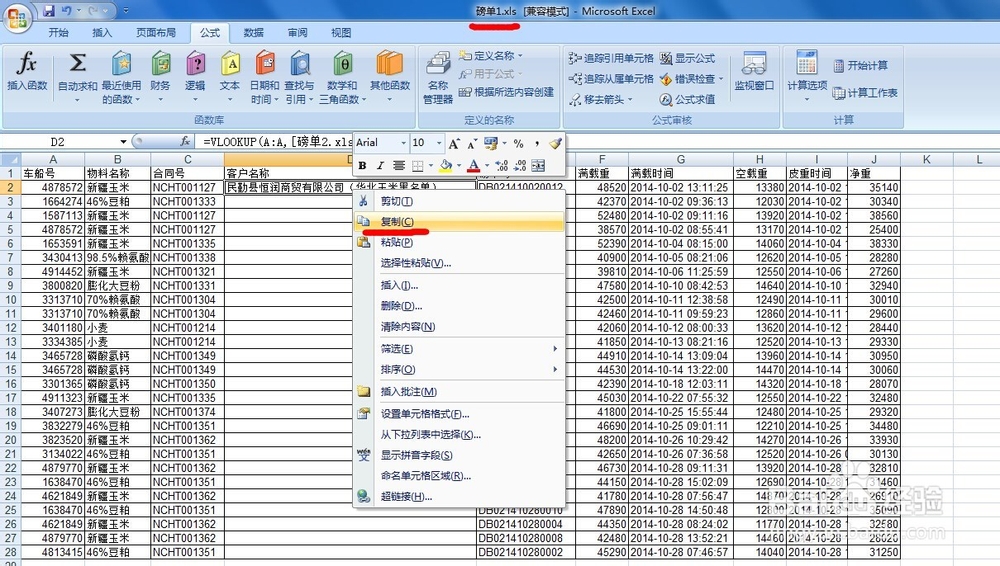Click 追踪引用单元格 button
The height and width of the screenshot is (566, 1000).
610,58
